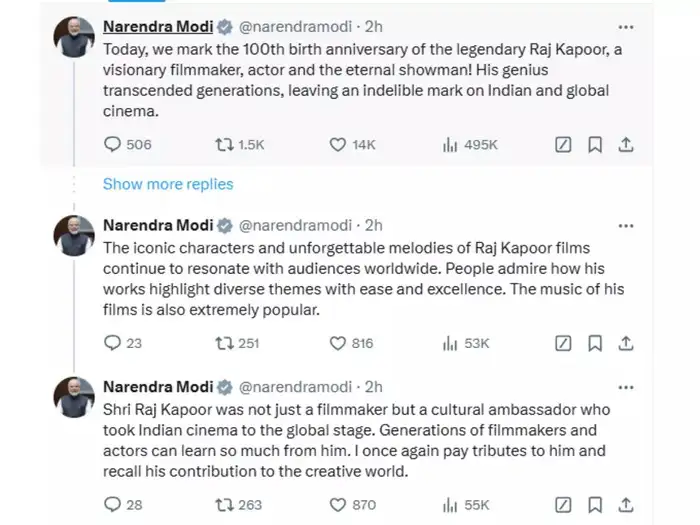
Task: Reply to the 100th birth anniversary tweet
Action: pyautogui.click(x=113, y=144)
